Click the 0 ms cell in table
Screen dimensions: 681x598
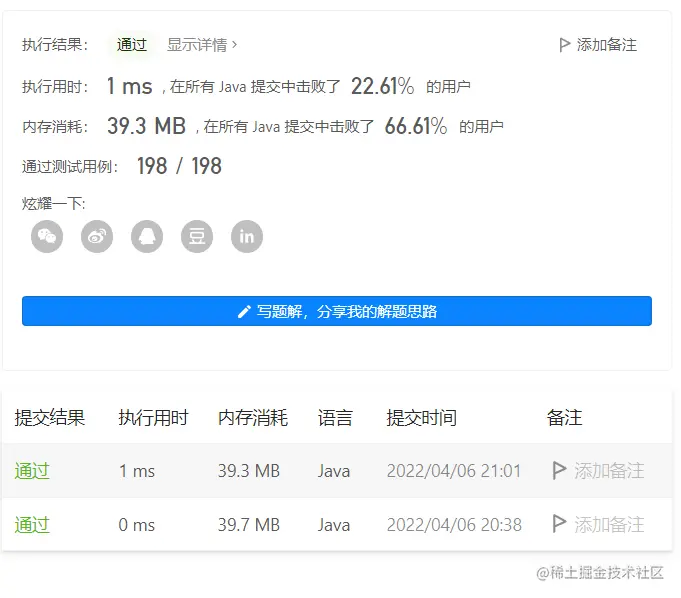[137, 525]
